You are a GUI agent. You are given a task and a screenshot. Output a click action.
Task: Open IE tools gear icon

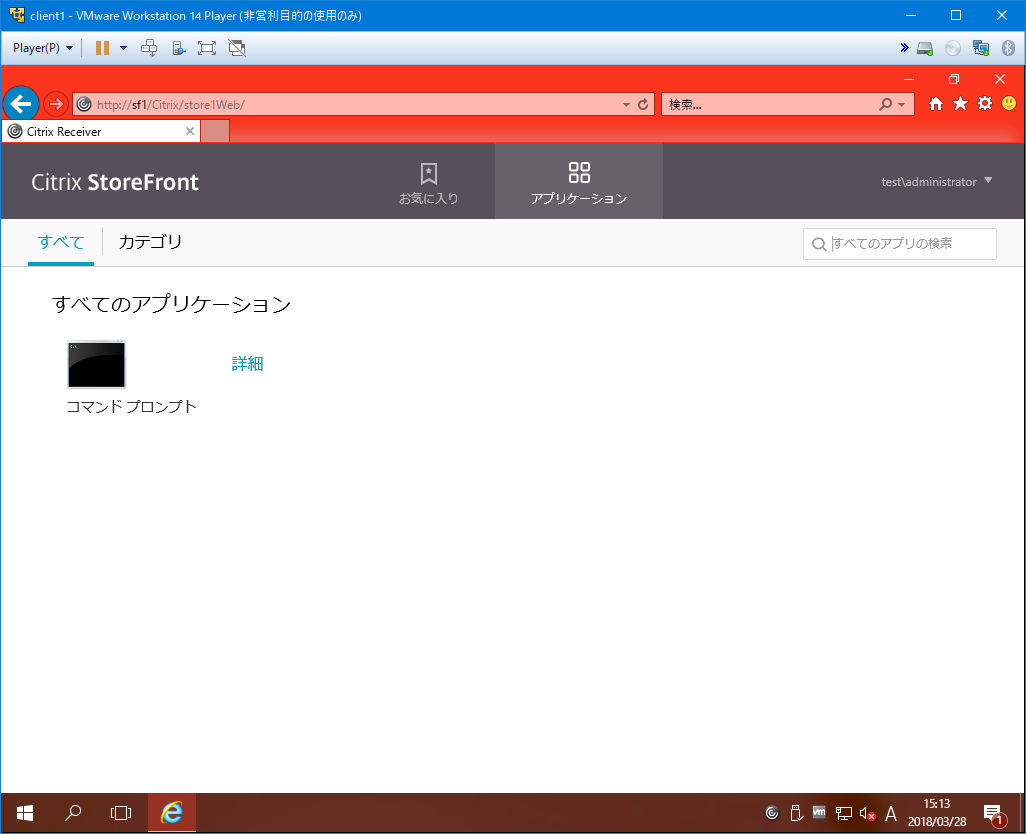tap(985, 103)
